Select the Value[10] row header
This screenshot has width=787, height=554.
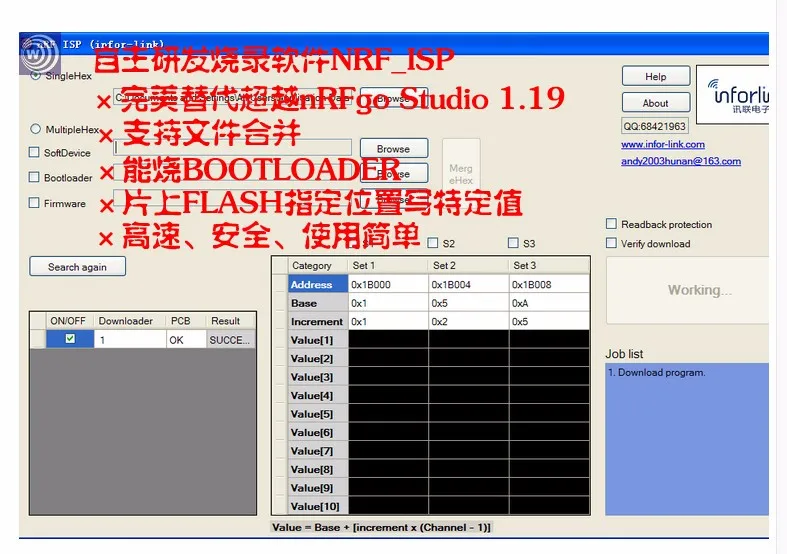point(318,506)
